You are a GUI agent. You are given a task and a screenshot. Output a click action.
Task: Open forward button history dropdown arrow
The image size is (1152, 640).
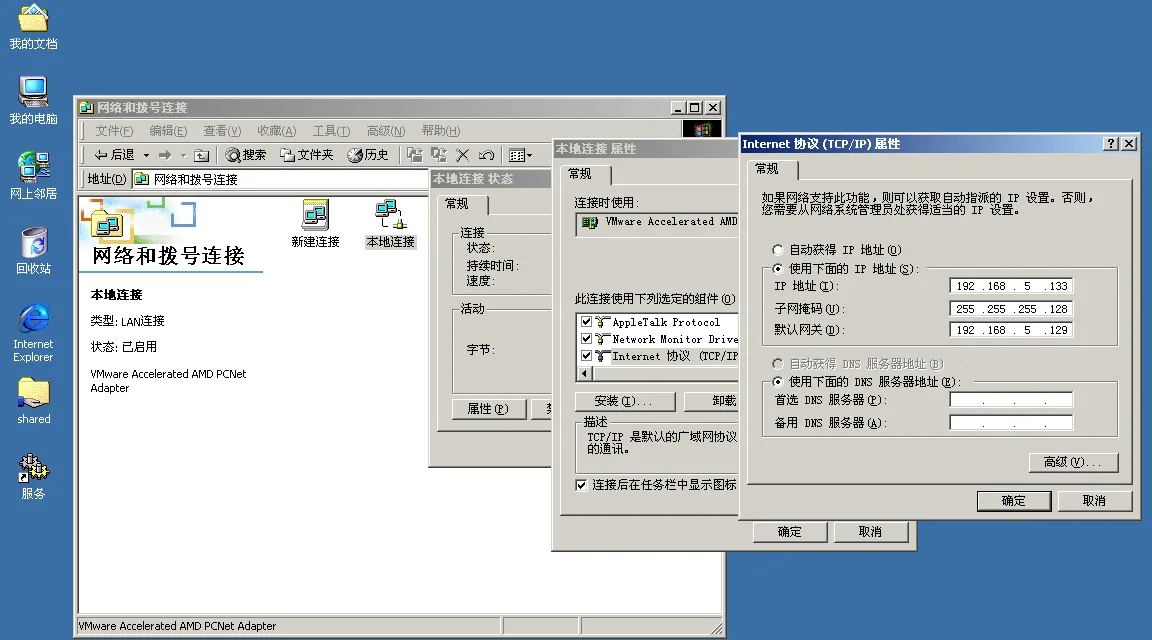pos(183,155)
